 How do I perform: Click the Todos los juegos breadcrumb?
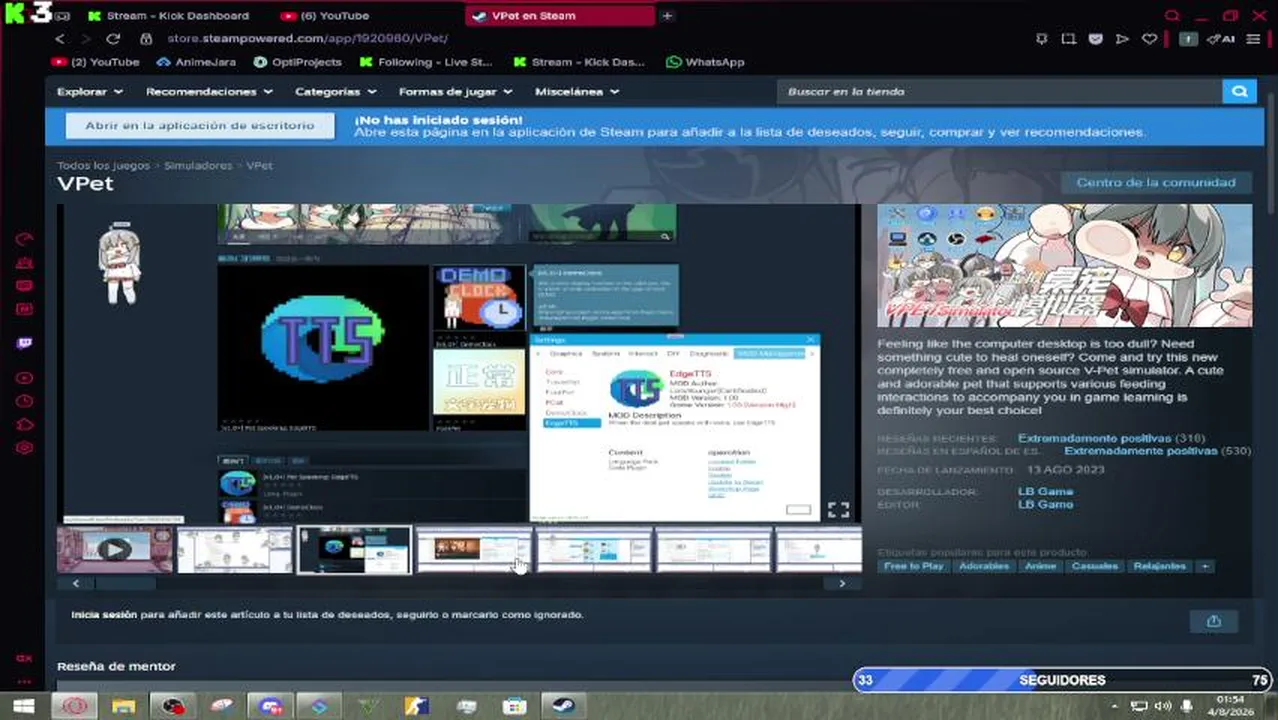pos(103,165)
